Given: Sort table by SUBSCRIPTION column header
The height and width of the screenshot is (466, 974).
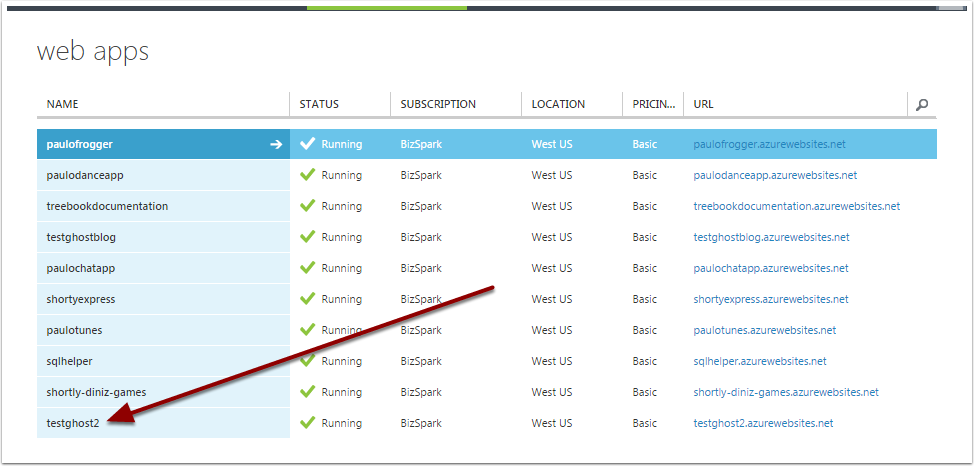Looking at the screenshot, I should (438, 104).
